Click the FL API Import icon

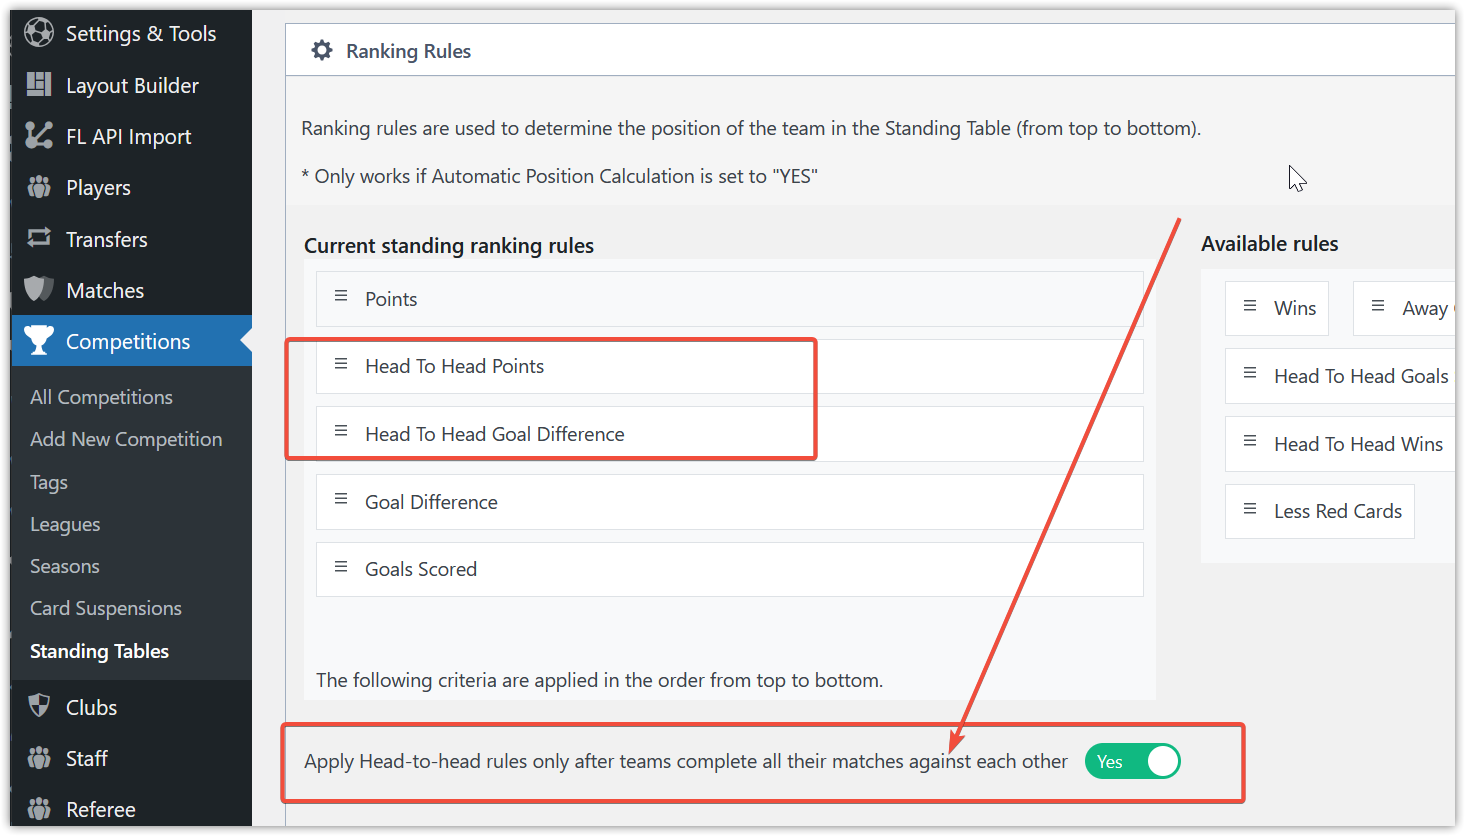(x=39, y=136)
